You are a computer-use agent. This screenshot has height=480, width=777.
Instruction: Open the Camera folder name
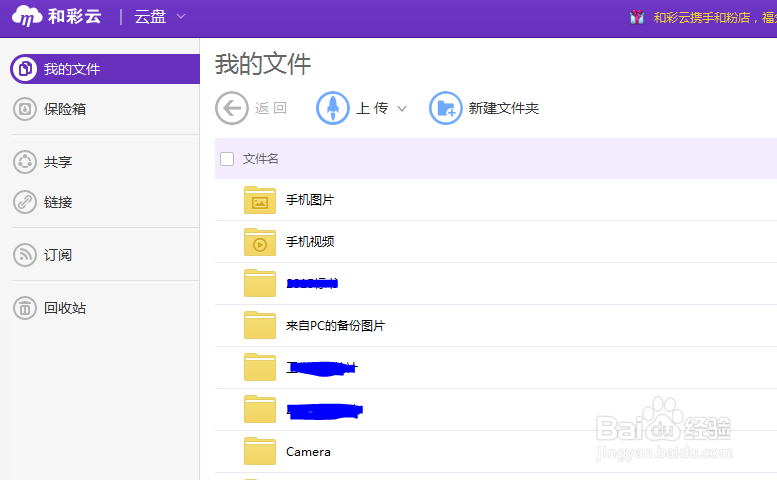[308, 452]
